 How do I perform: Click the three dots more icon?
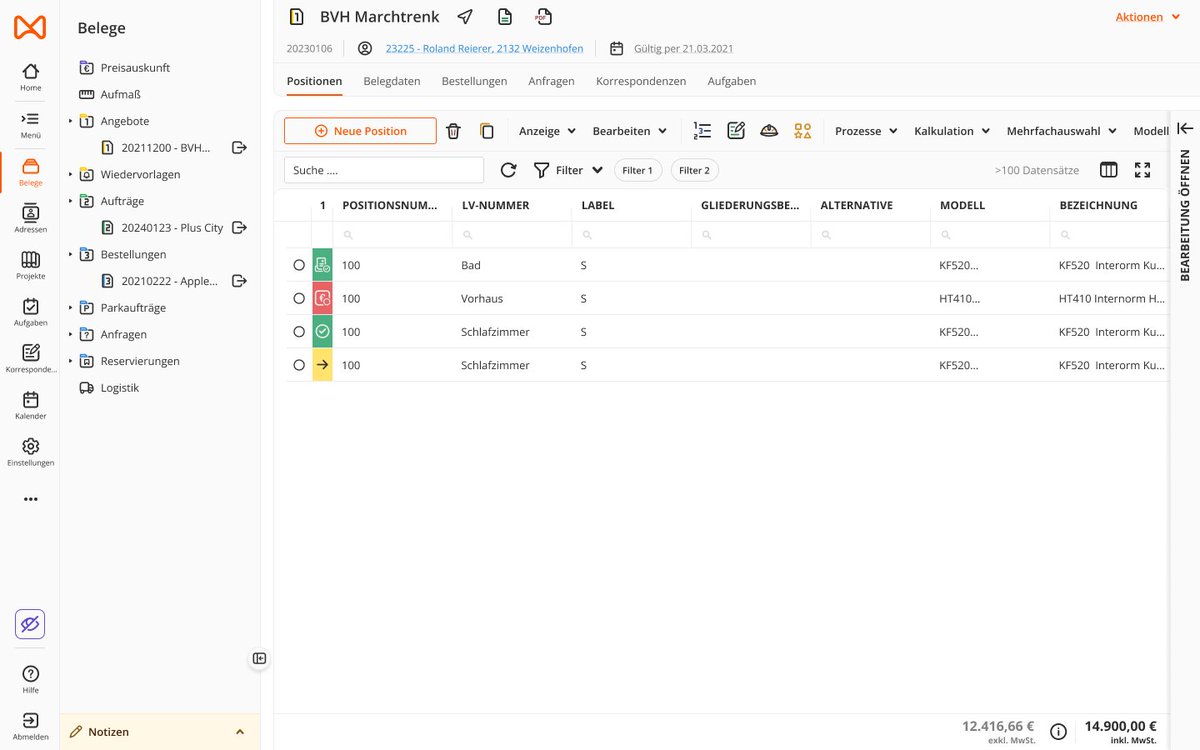tap(30, 499)
